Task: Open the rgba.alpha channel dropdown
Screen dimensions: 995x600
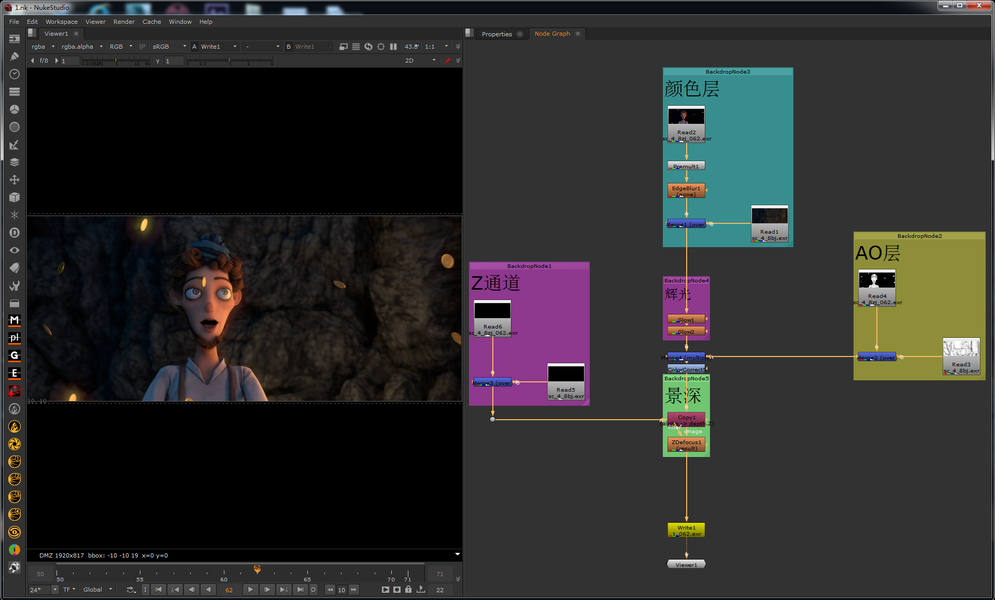Action: [82, 46]
